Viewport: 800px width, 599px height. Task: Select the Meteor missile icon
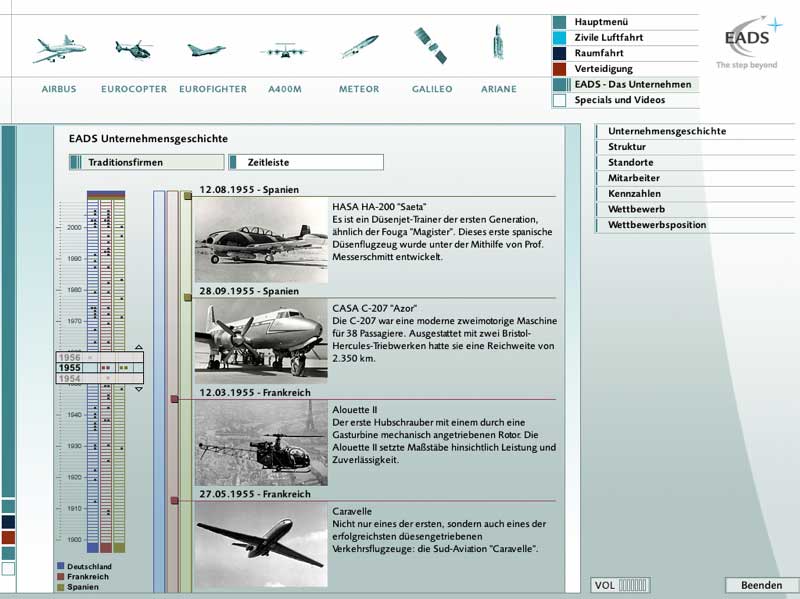[x=360, y=46]
